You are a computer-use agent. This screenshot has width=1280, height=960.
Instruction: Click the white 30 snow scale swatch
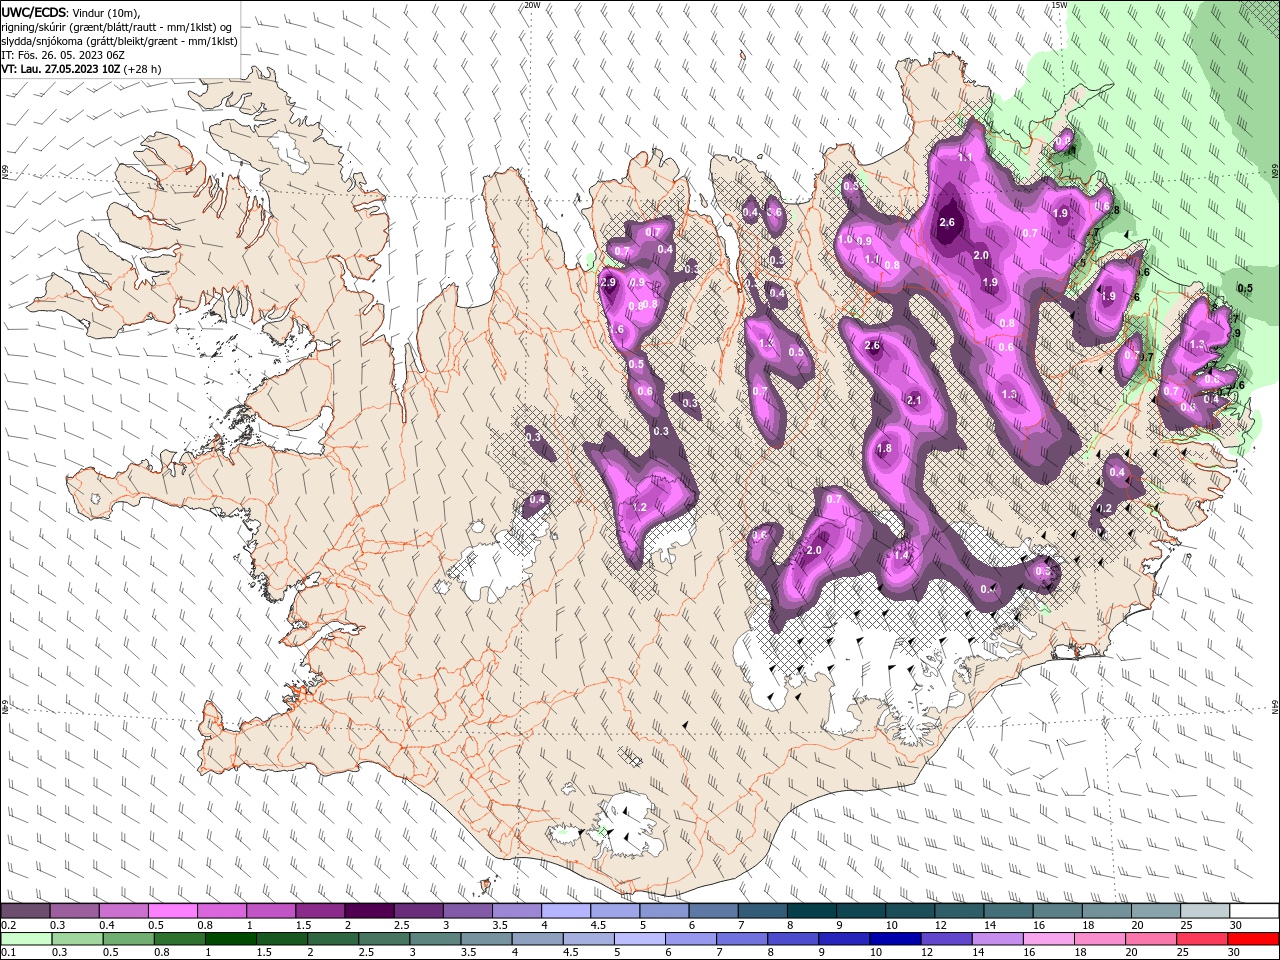click(x=1255, y=911)
